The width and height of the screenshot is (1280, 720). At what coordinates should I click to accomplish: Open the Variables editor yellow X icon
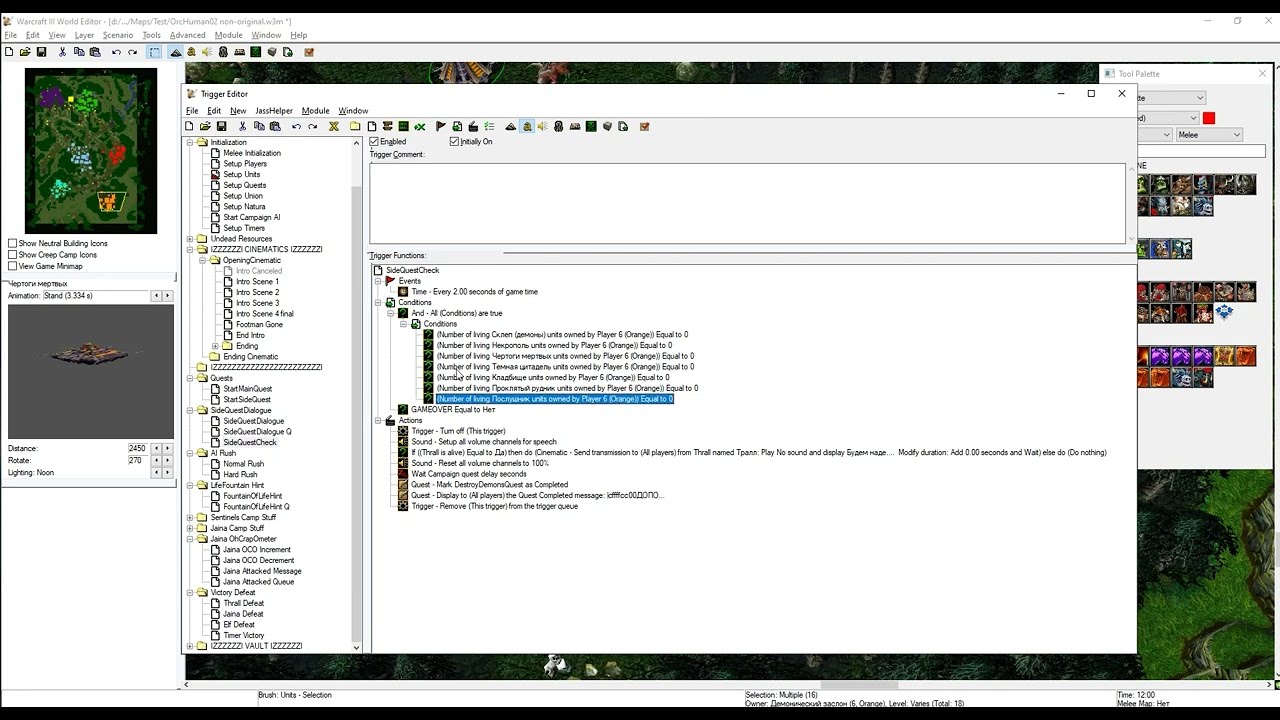[334, 126]
